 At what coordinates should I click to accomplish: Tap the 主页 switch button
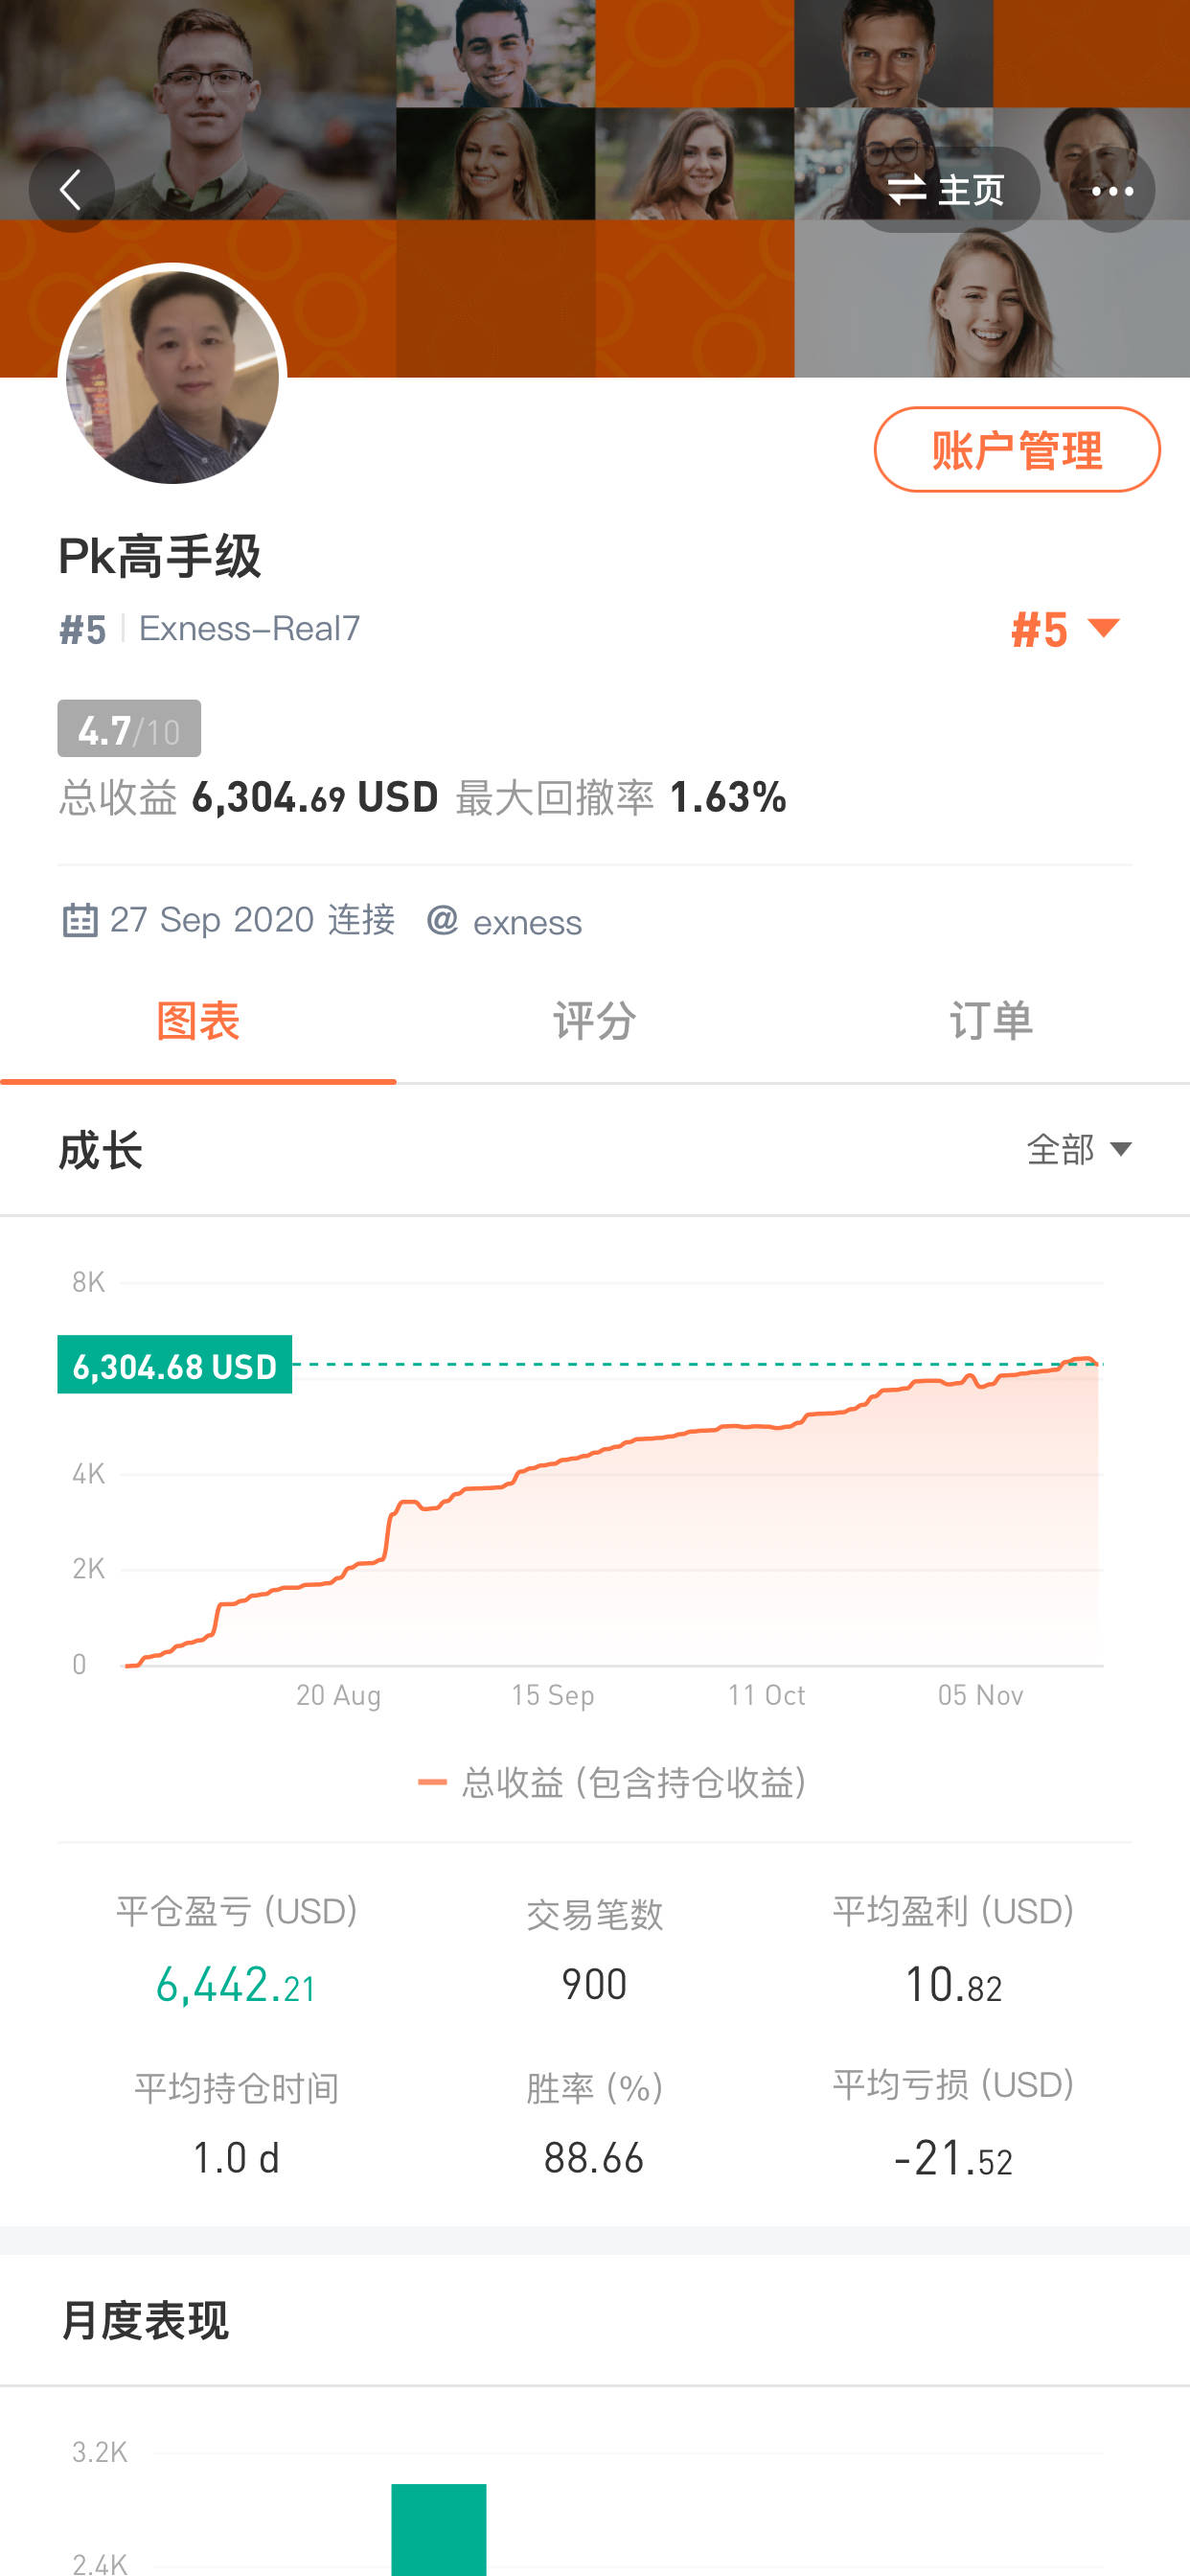point(946,190)
